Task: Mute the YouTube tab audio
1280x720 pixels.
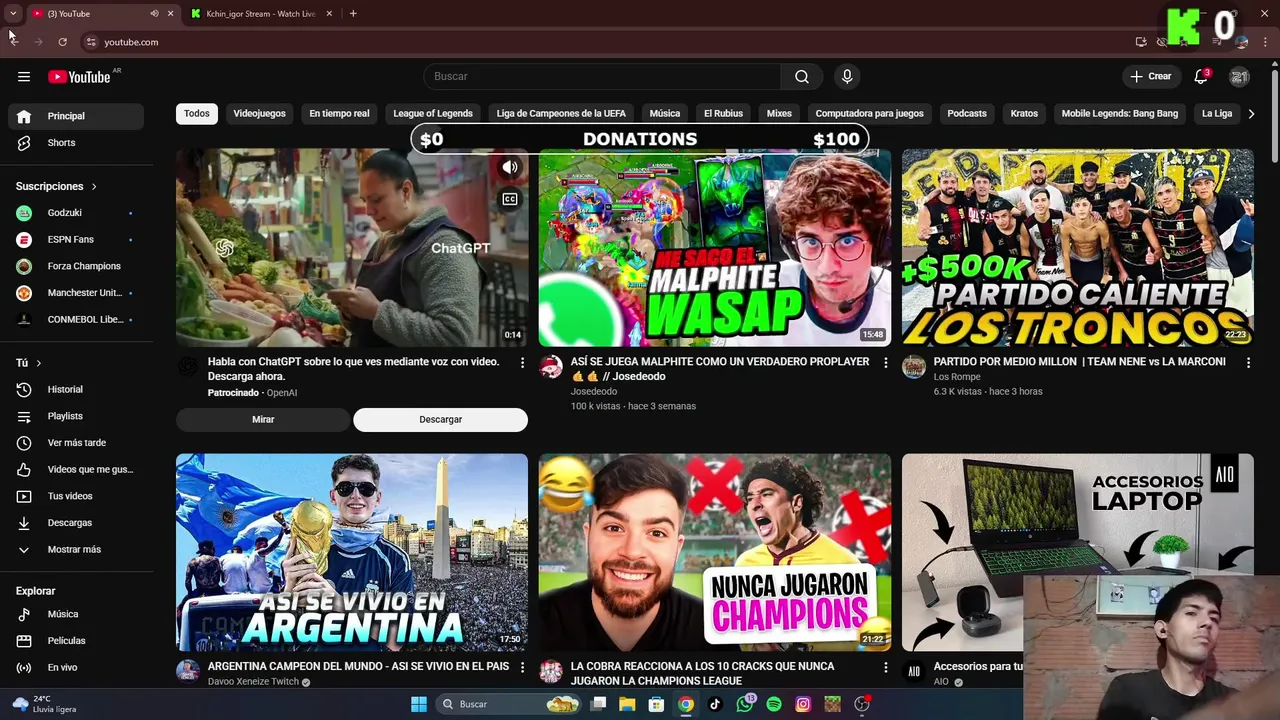Action: [x=154, y=14]
